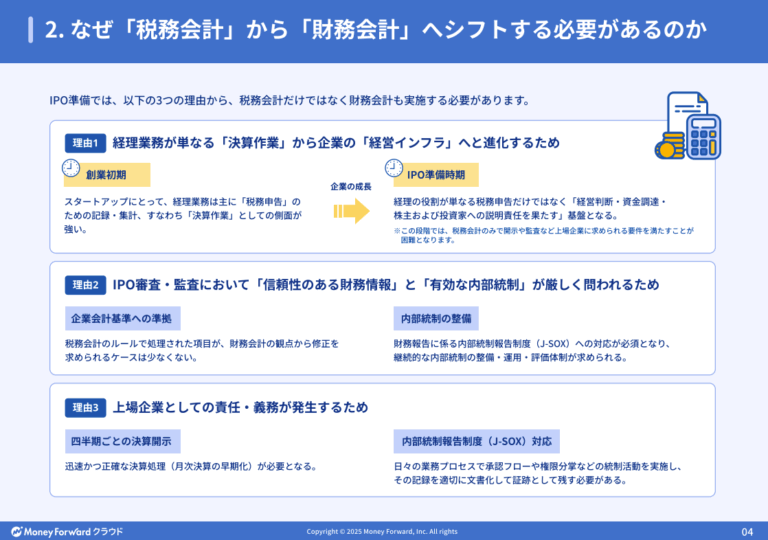
Task: Click the yellow arrow under 企業の成長
Action: point(352,211)
